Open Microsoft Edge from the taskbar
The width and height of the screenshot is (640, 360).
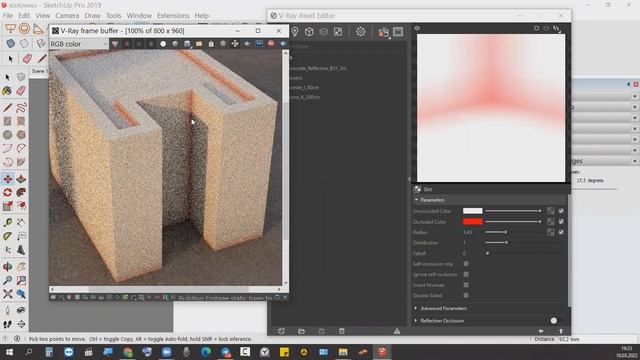point(206,352)
